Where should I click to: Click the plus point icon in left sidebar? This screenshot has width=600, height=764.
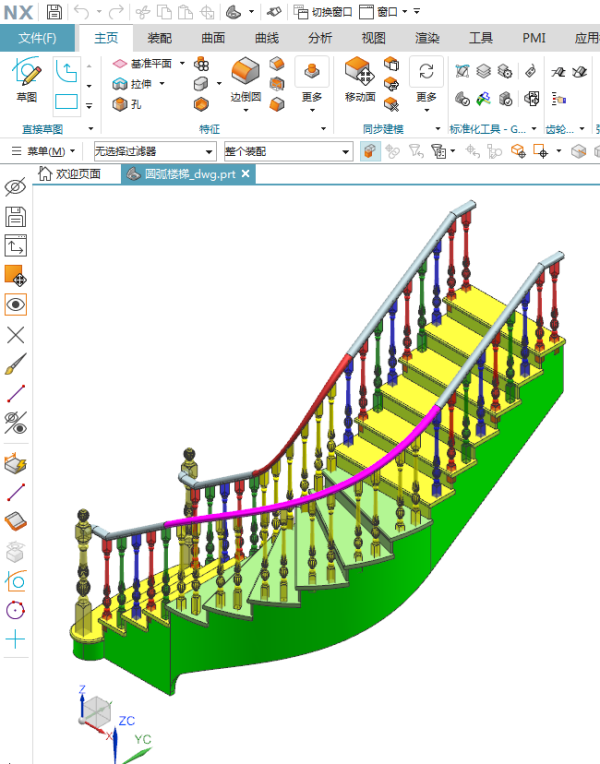point(16,639)
